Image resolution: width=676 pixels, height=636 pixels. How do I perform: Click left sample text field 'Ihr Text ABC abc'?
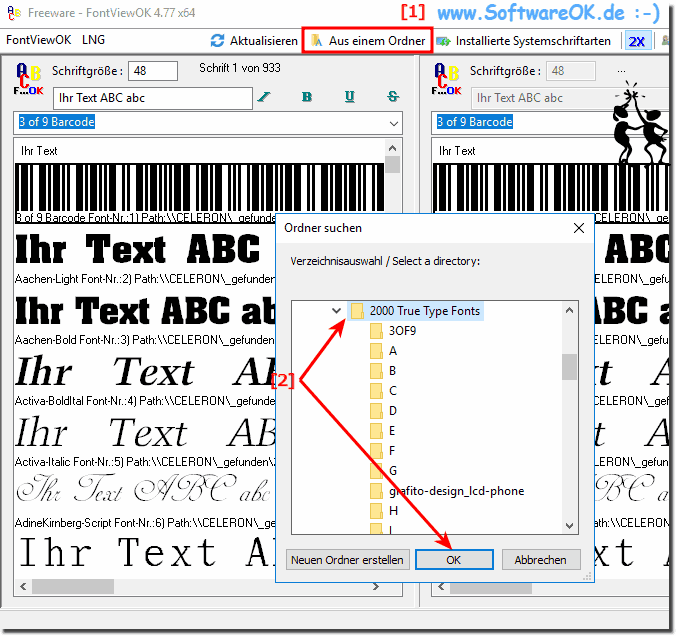153,98
